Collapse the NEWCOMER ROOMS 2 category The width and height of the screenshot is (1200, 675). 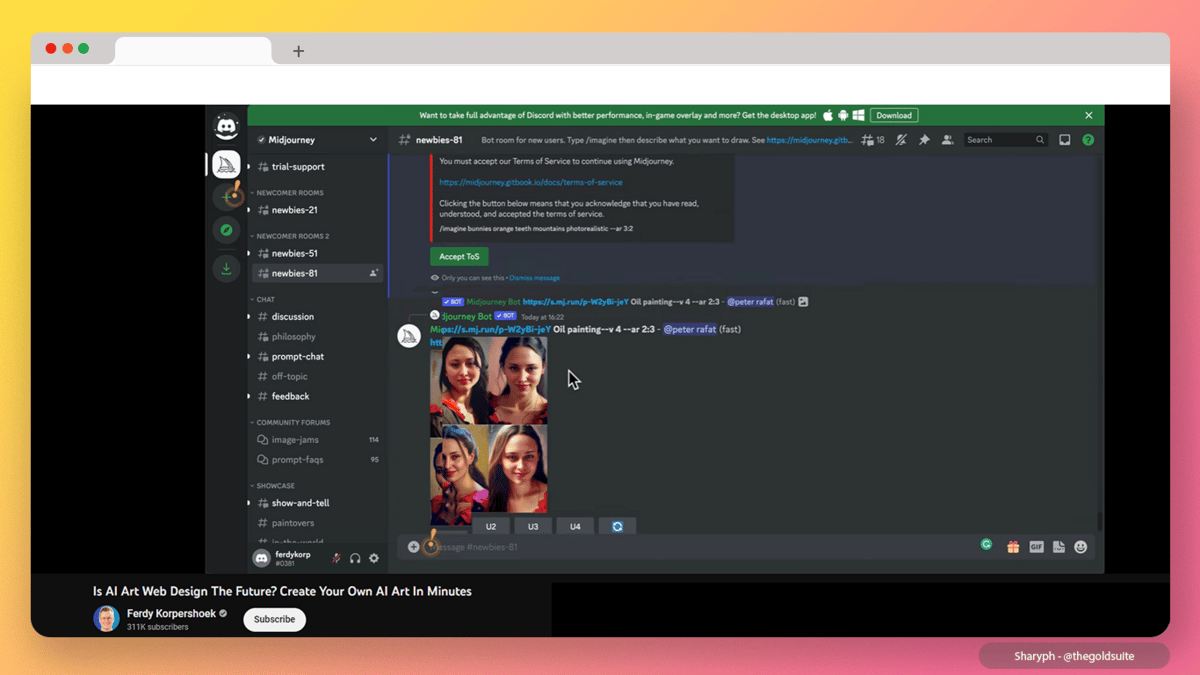[290, 236]
